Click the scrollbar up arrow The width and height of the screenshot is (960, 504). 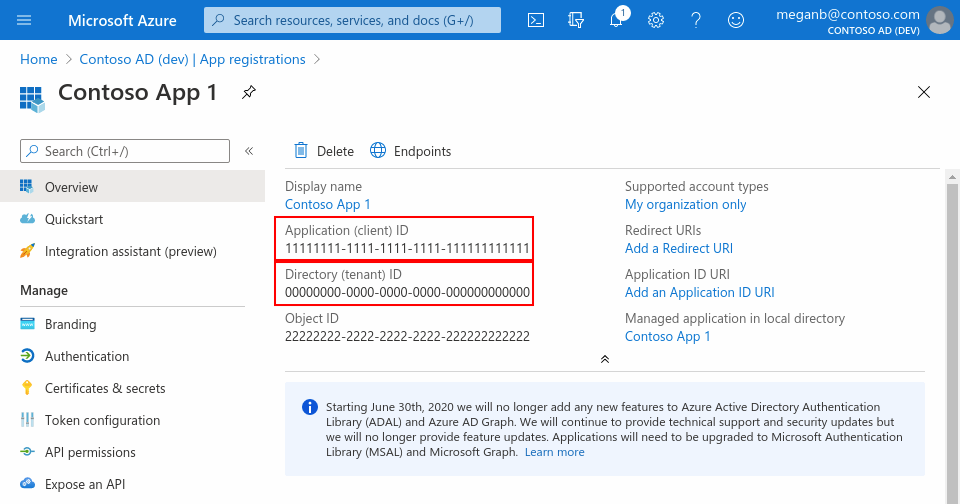pyautogui.click(x=952, y=177)
